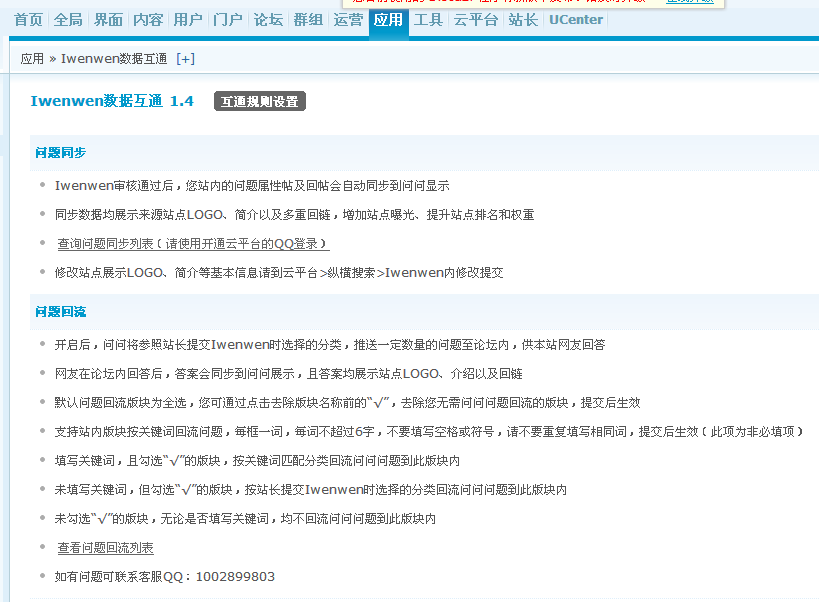Image resolution: width=819 pixels, height=602 pixels.
Task: Click the line starting 未填写关键词，但勾选
Action: [310, 490]
